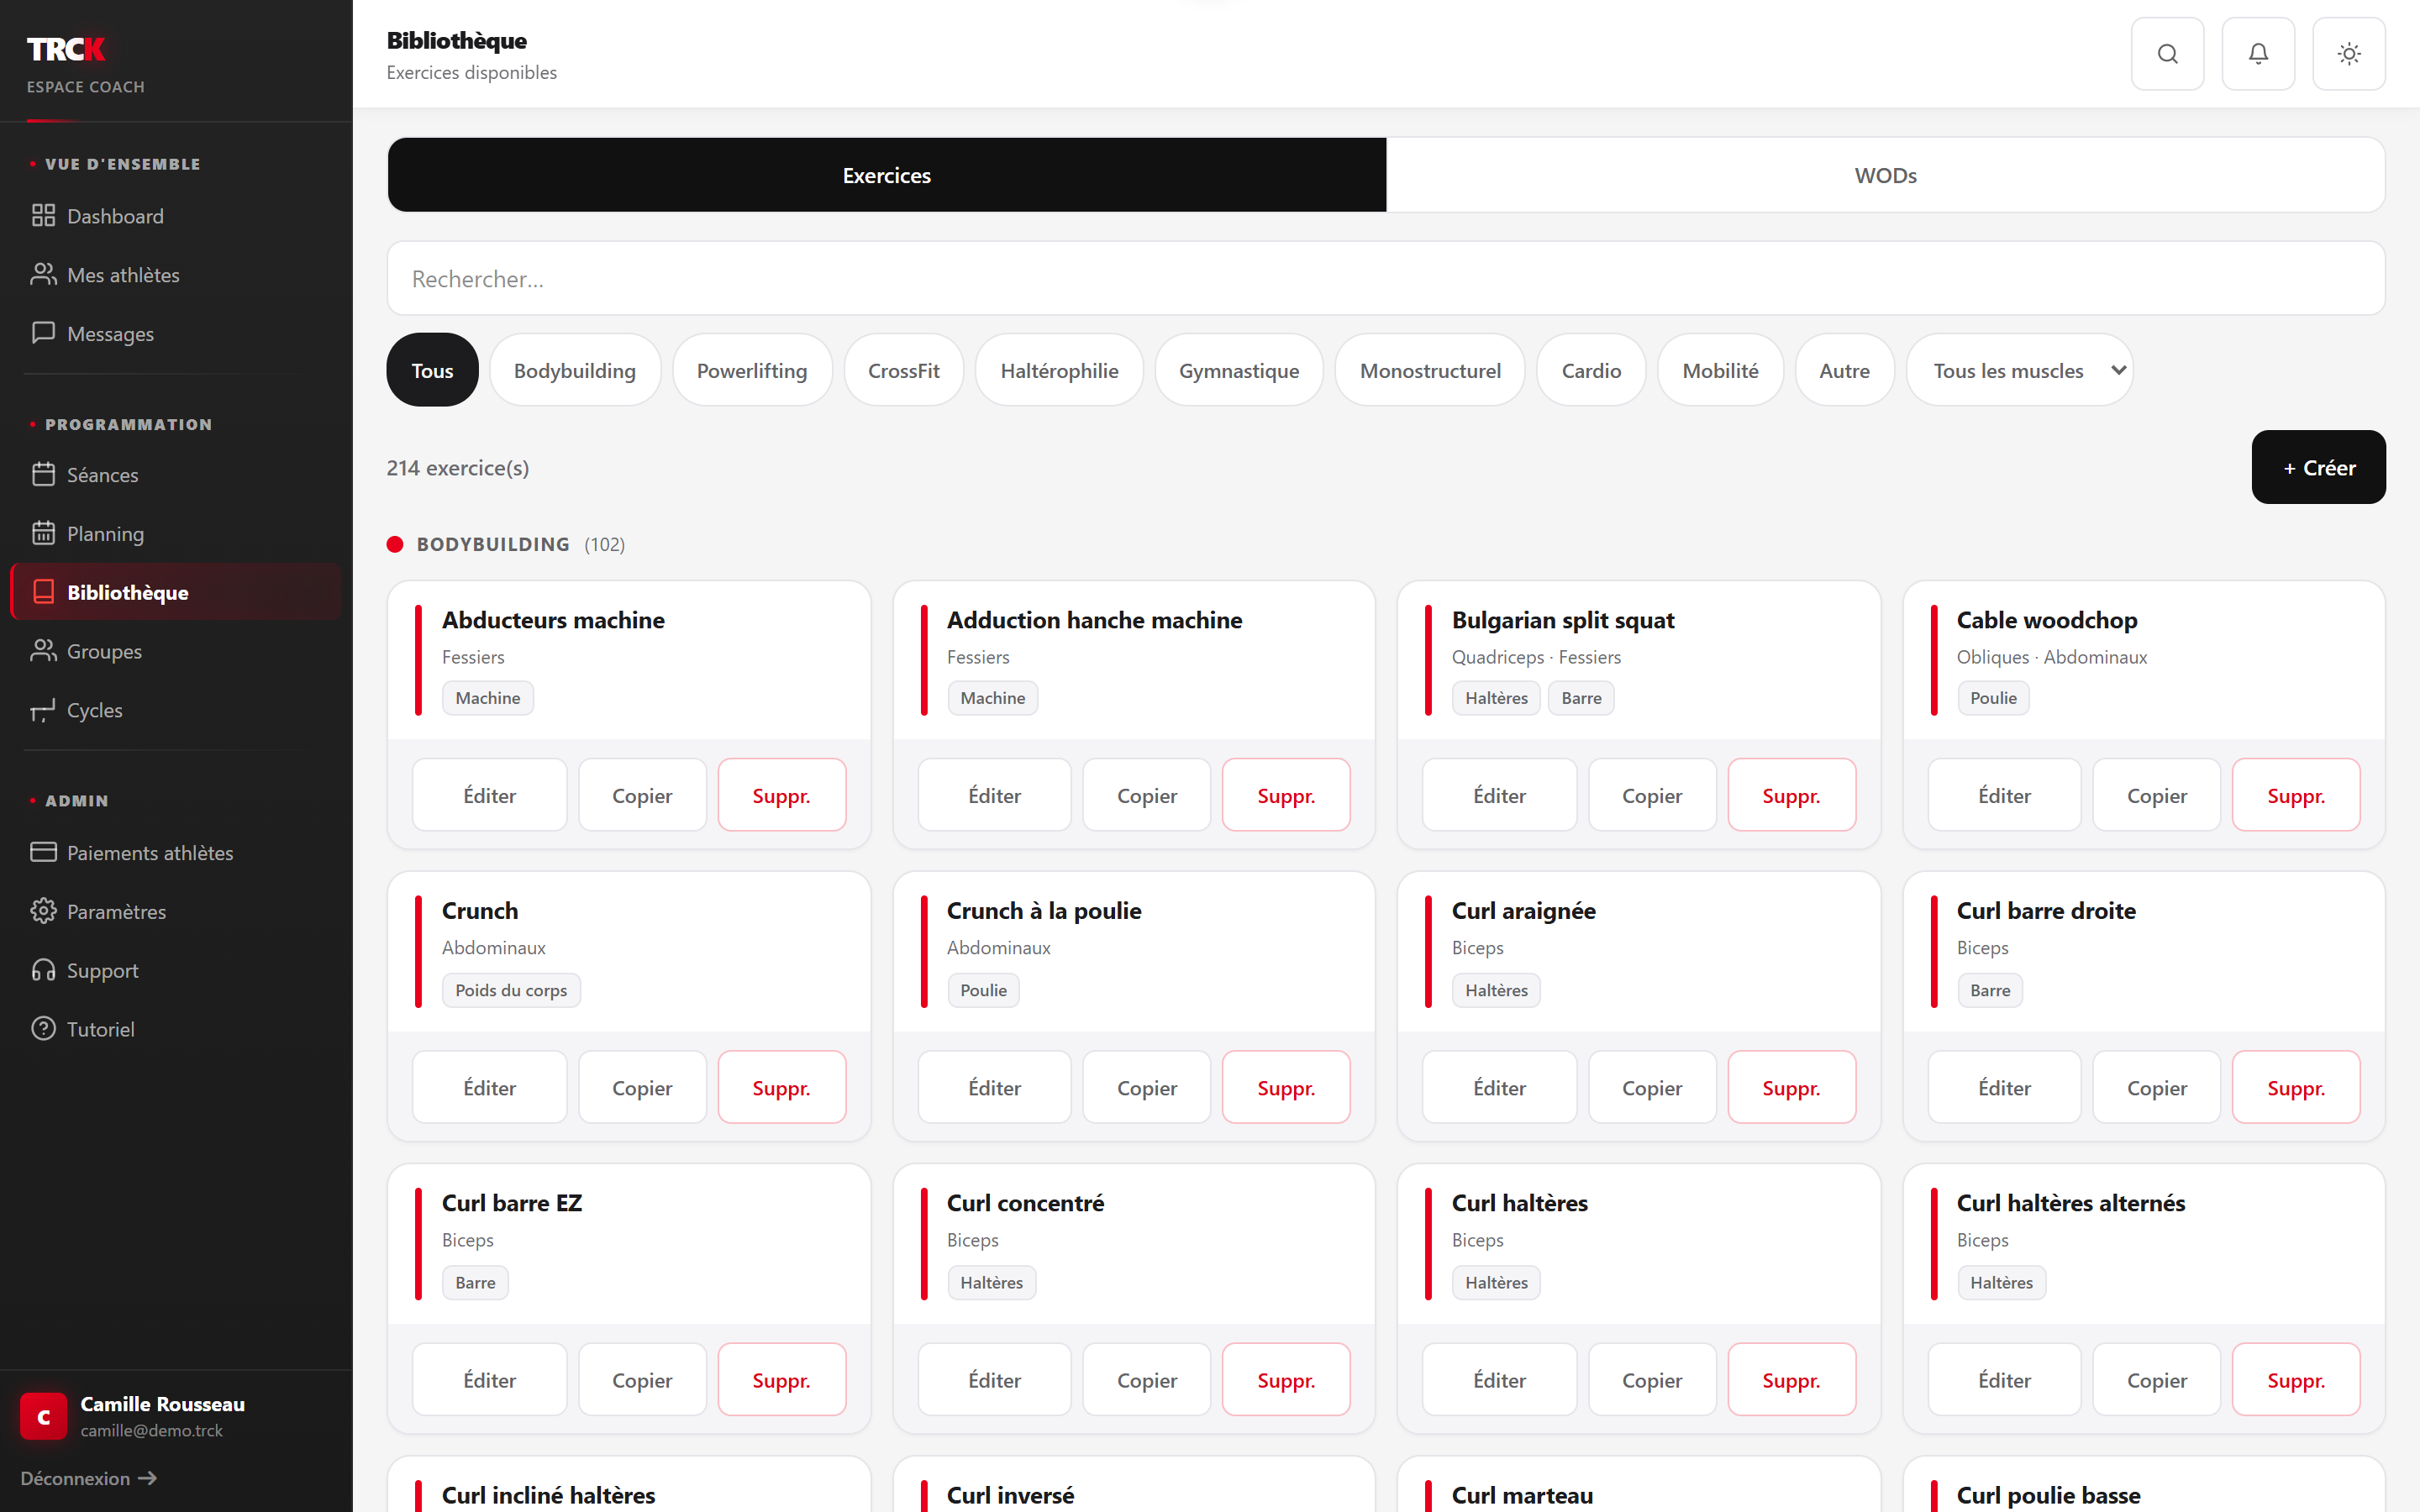Select the Tous filter chip
This screenshot has height=1512, width=2420.
pos(432,370)
